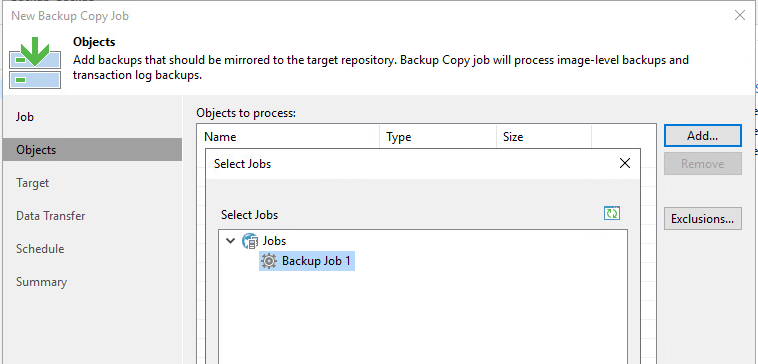Sort by the Size column header
The height and width of the screenshot is (364, 758).
click(x=544, y=137)
